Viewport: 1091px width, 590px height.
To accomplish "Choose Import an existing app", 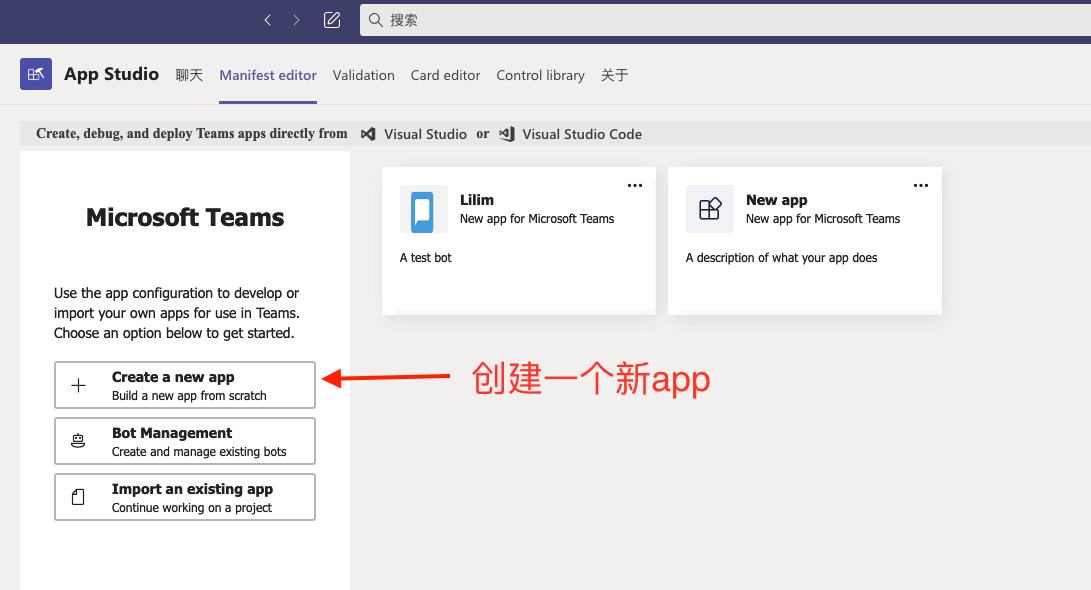I will point(185,497).
